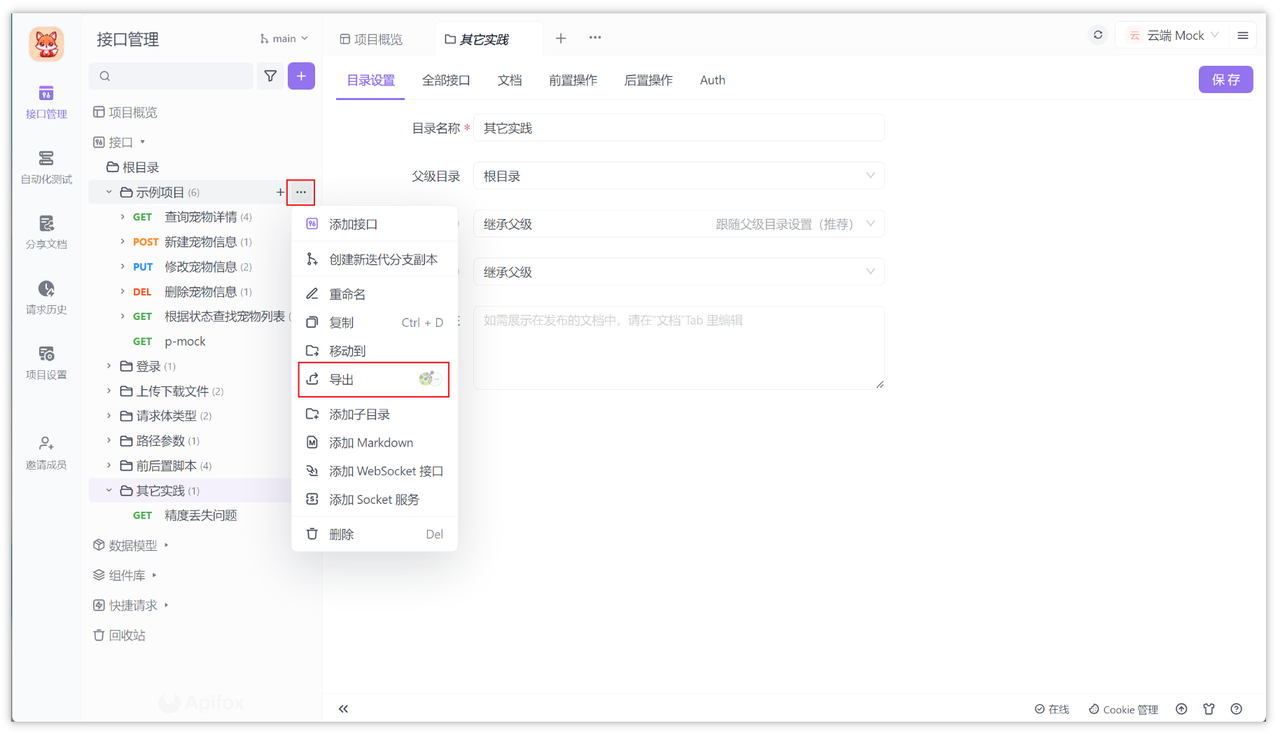Click the refresh icon near 云端 Mock

coord(1098,35)
